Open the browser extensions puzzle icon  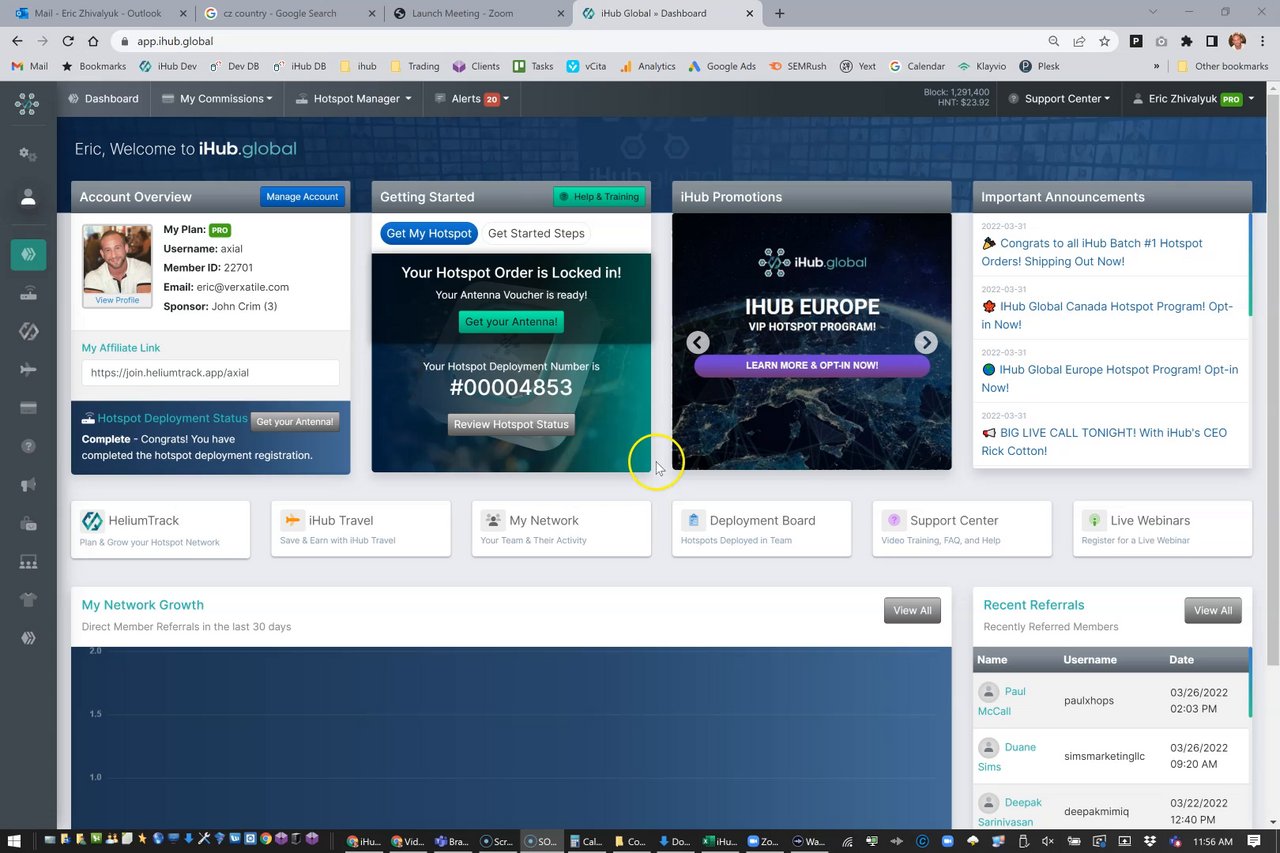point(1186,41)
